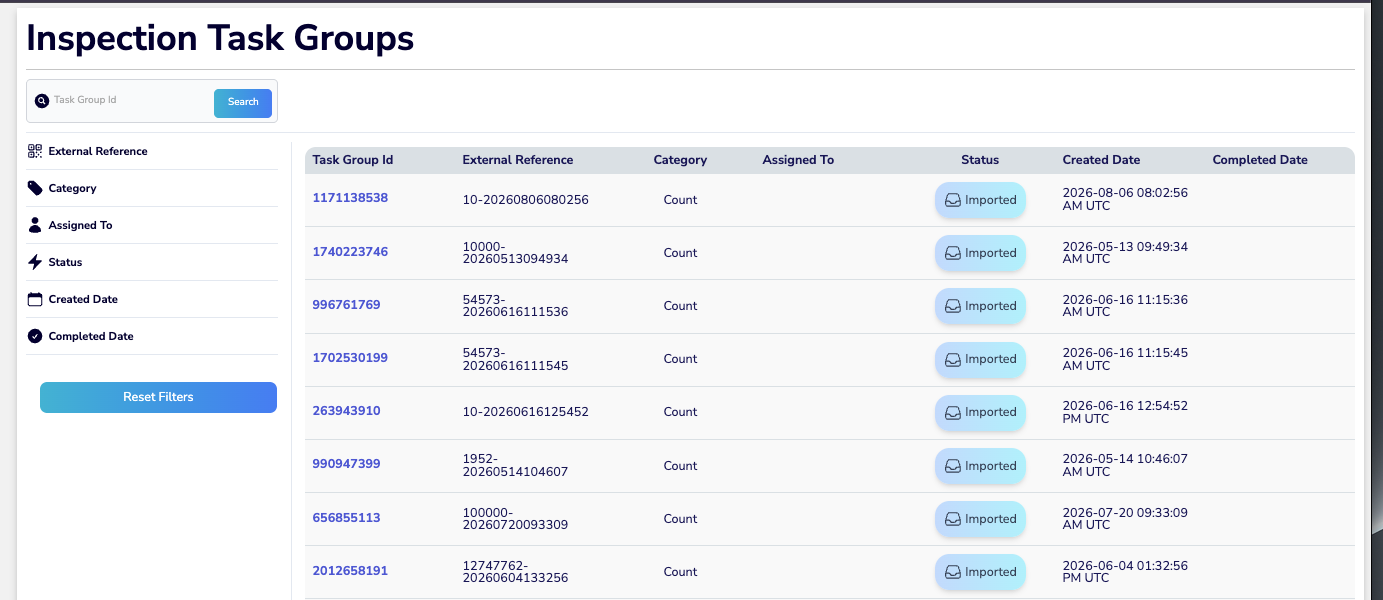Click the magnifier icon in the search box
1383x600 pixels.
[x=42, y=101]
